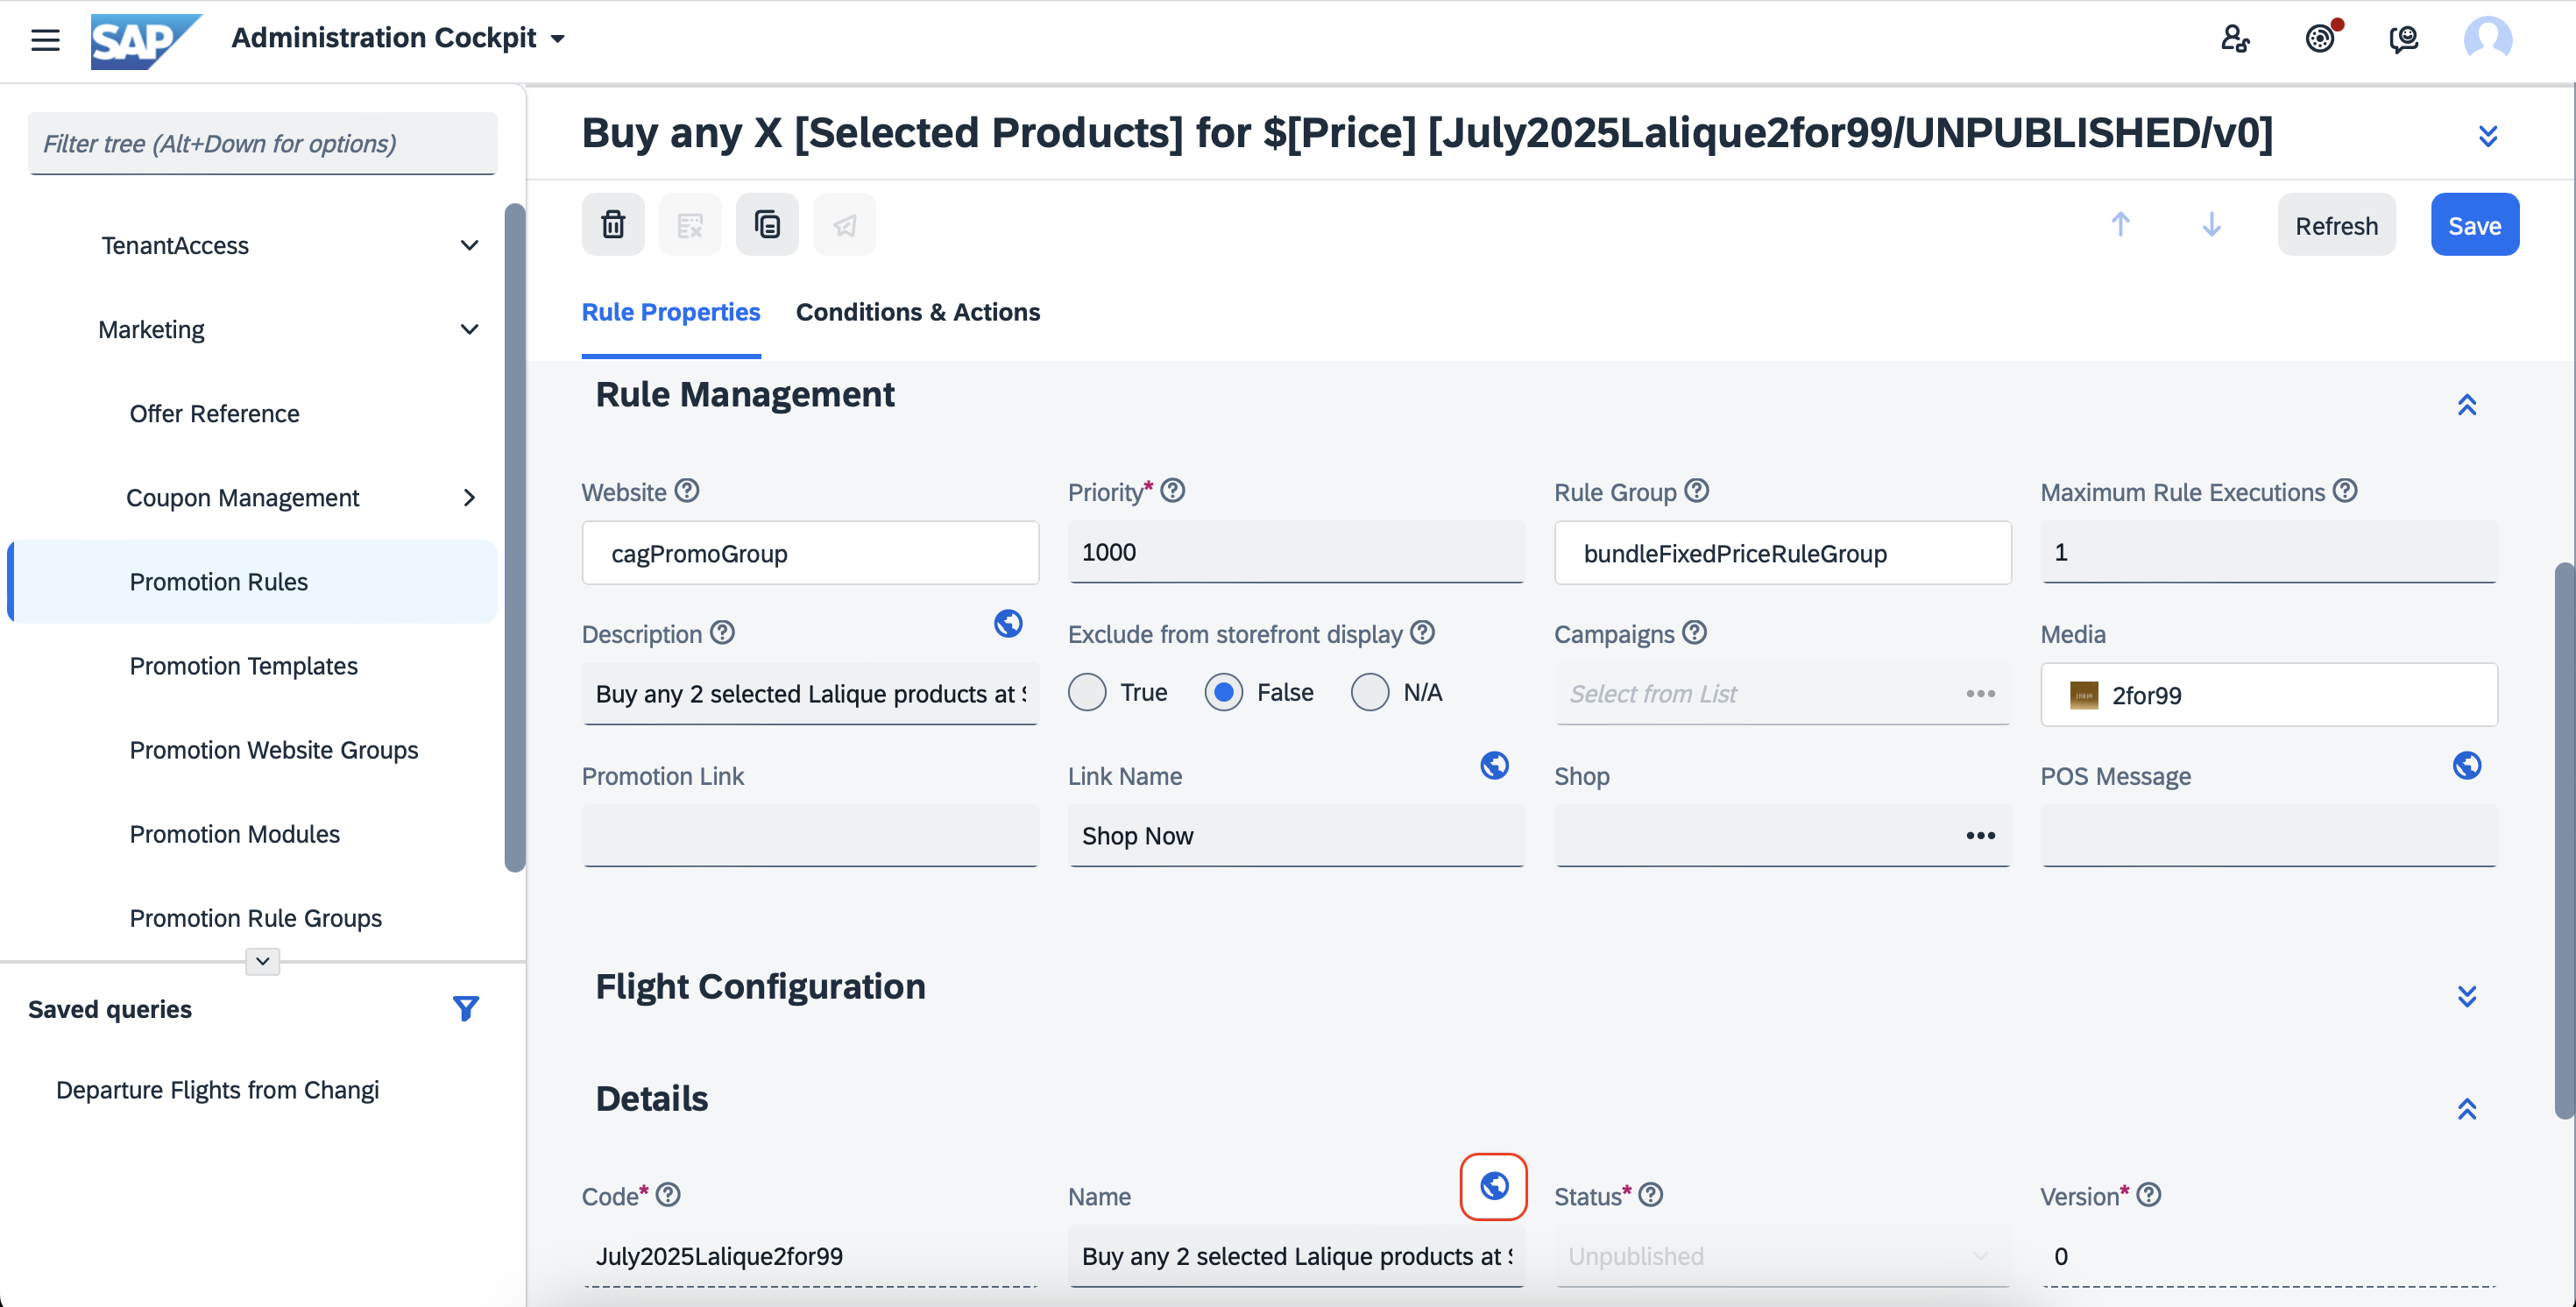Image resolution: width=2576 pixels, height=1307 pixels.
Task: Go to next item with down arrow
Action: click(x=2211, y=224)
